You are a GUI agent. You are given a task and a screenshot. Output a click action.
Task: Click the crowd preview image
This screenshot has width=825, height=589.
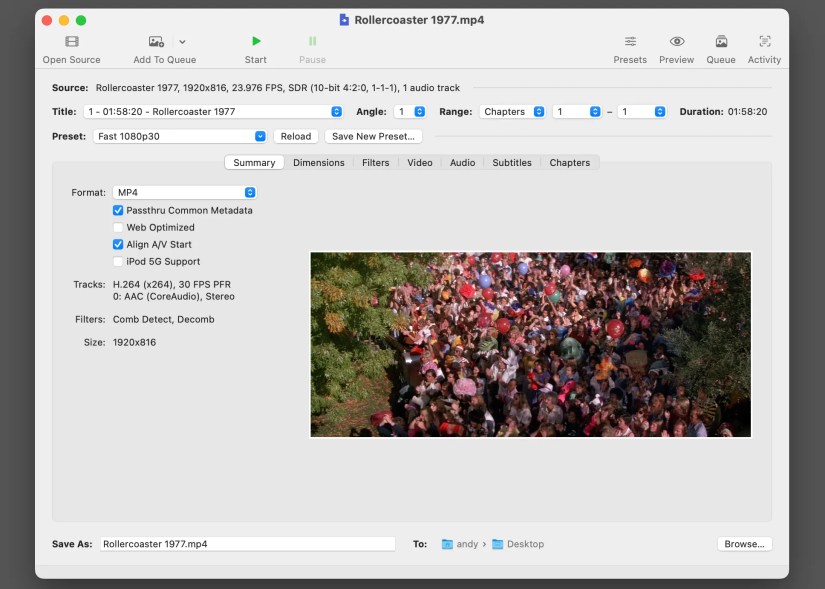tap(531, 345)
